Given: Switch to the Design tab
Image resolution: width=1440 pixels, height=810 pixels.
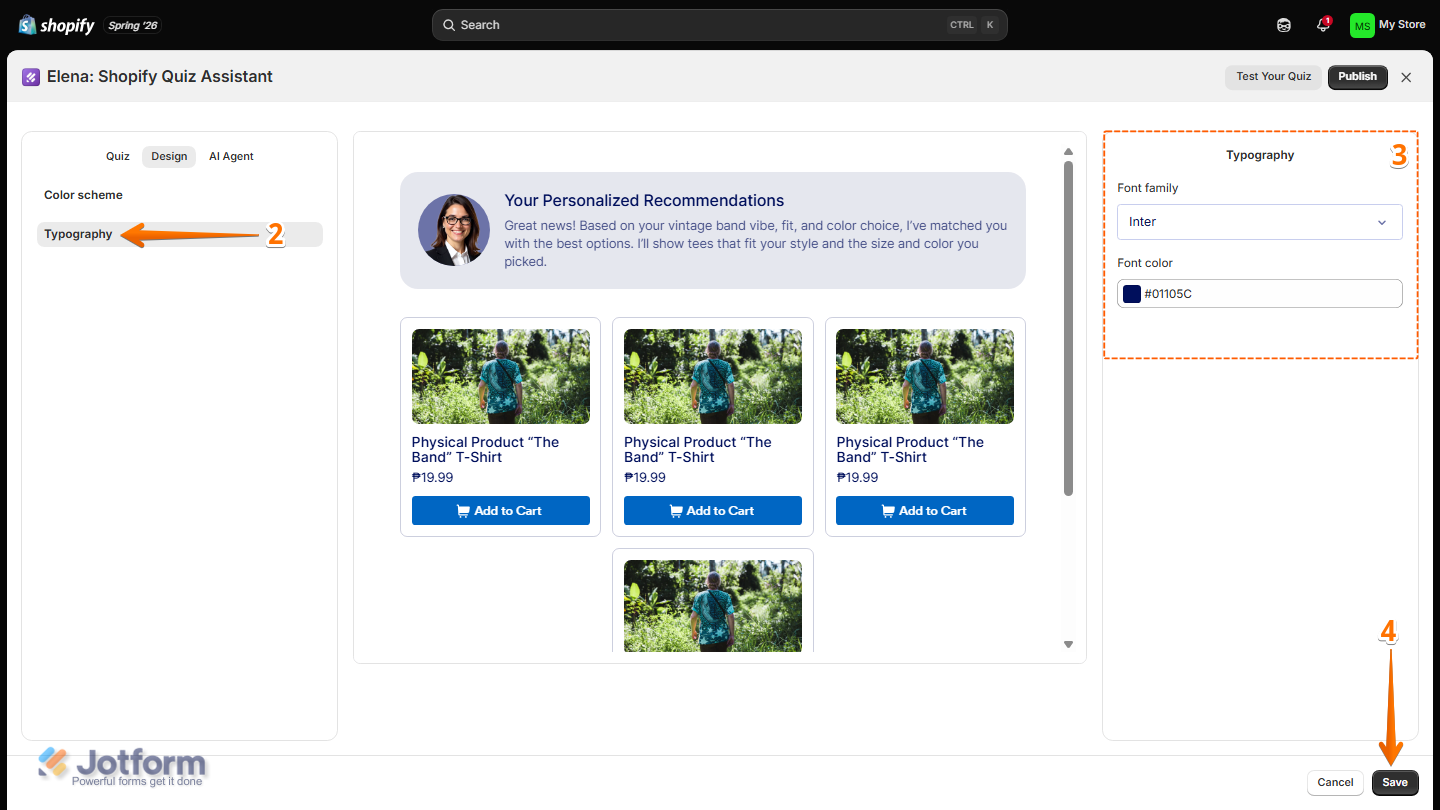Looking at the screenshot, I should 169,156.
